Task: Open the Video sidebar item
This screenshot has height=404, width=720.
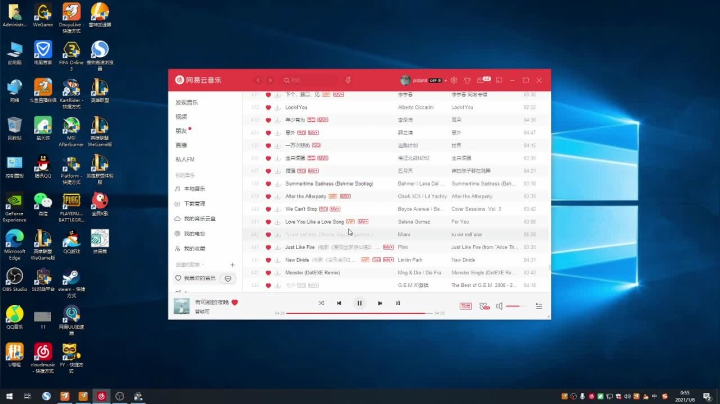Action: click(181, 117)
